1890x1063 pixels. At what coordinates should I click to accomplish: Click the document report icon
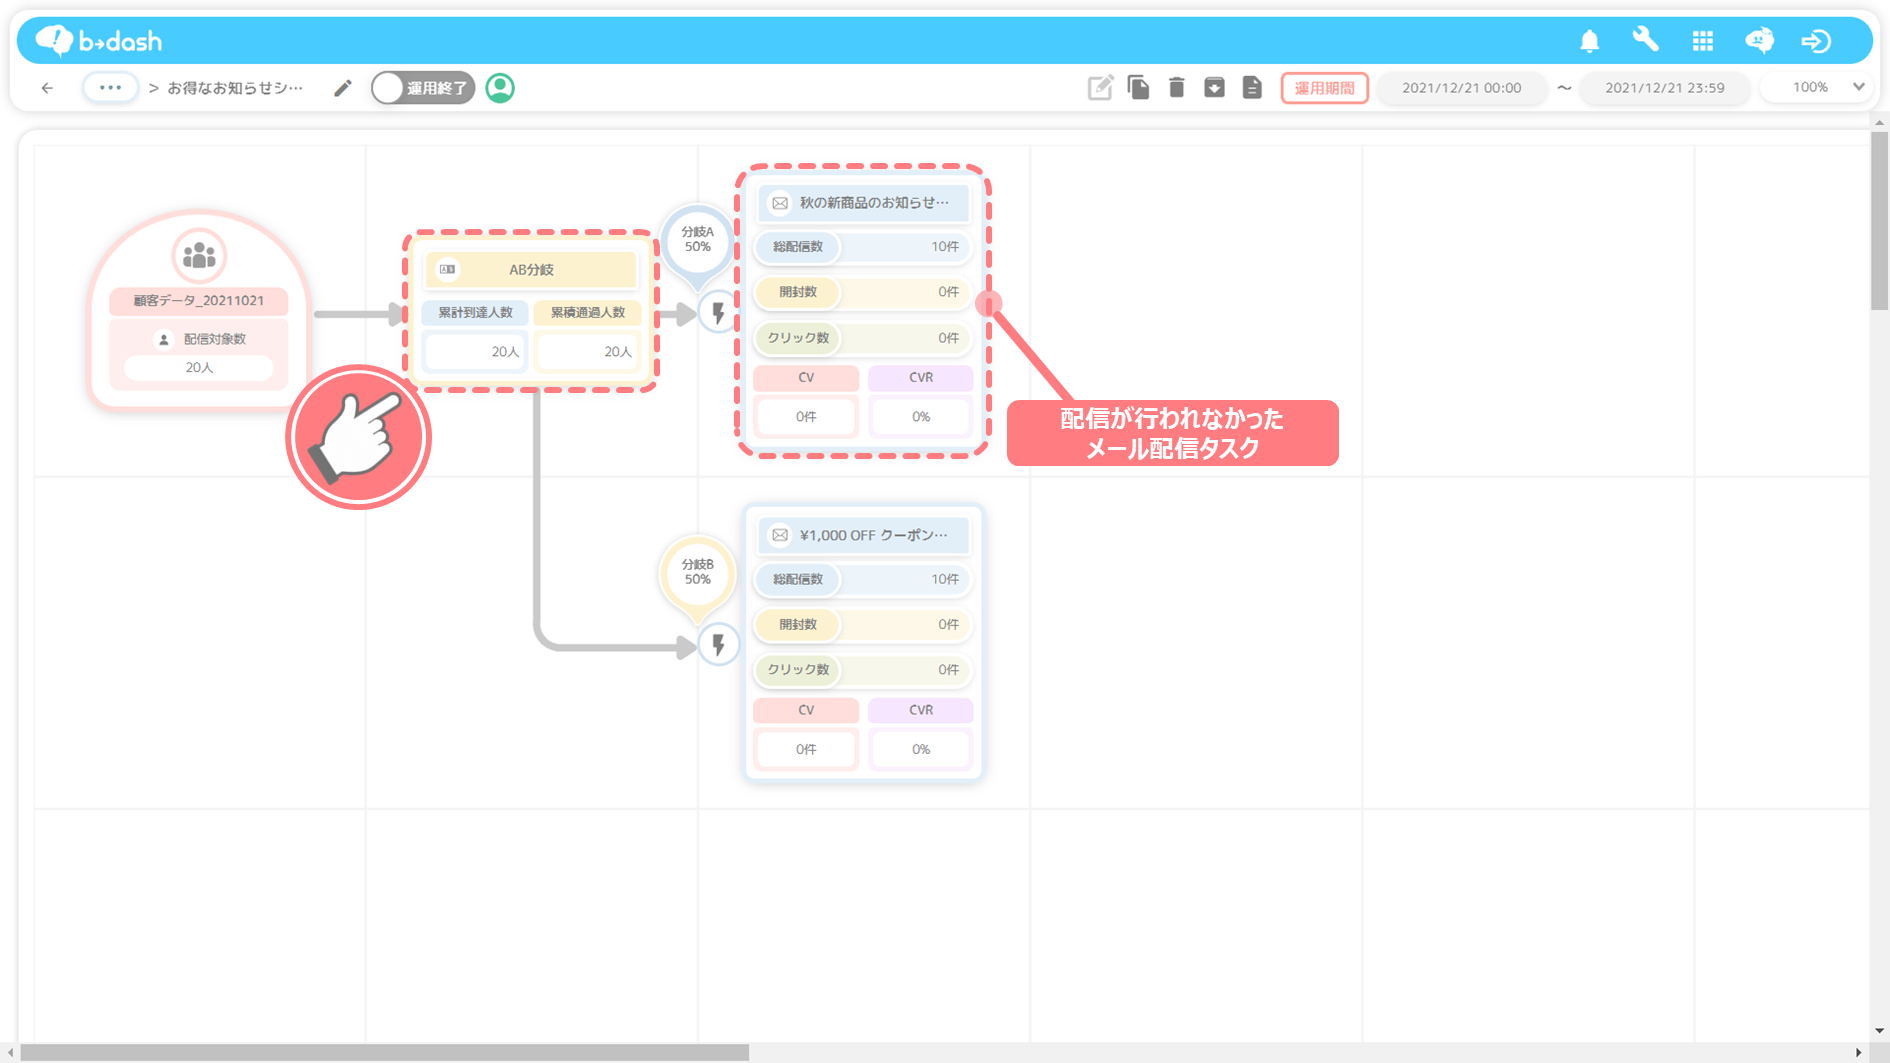1252,88
